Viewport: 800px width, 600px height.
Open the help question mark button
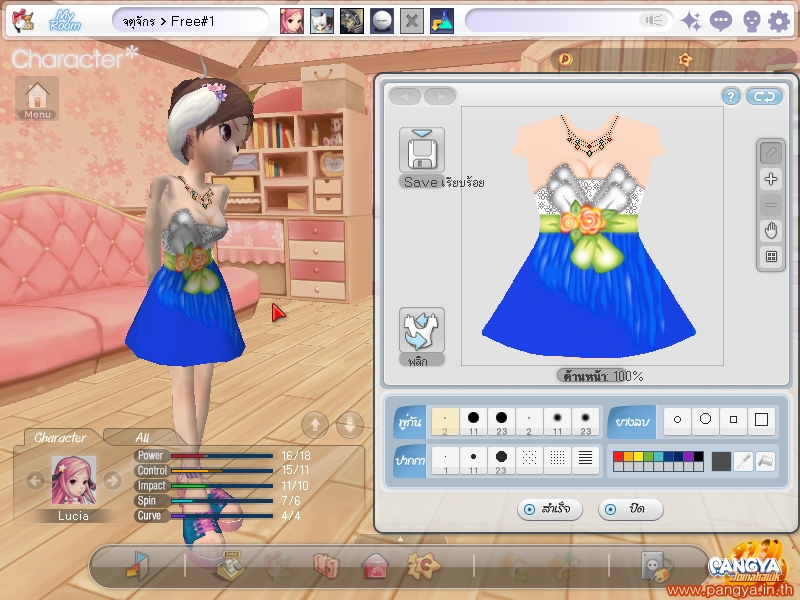click(731, 96)
